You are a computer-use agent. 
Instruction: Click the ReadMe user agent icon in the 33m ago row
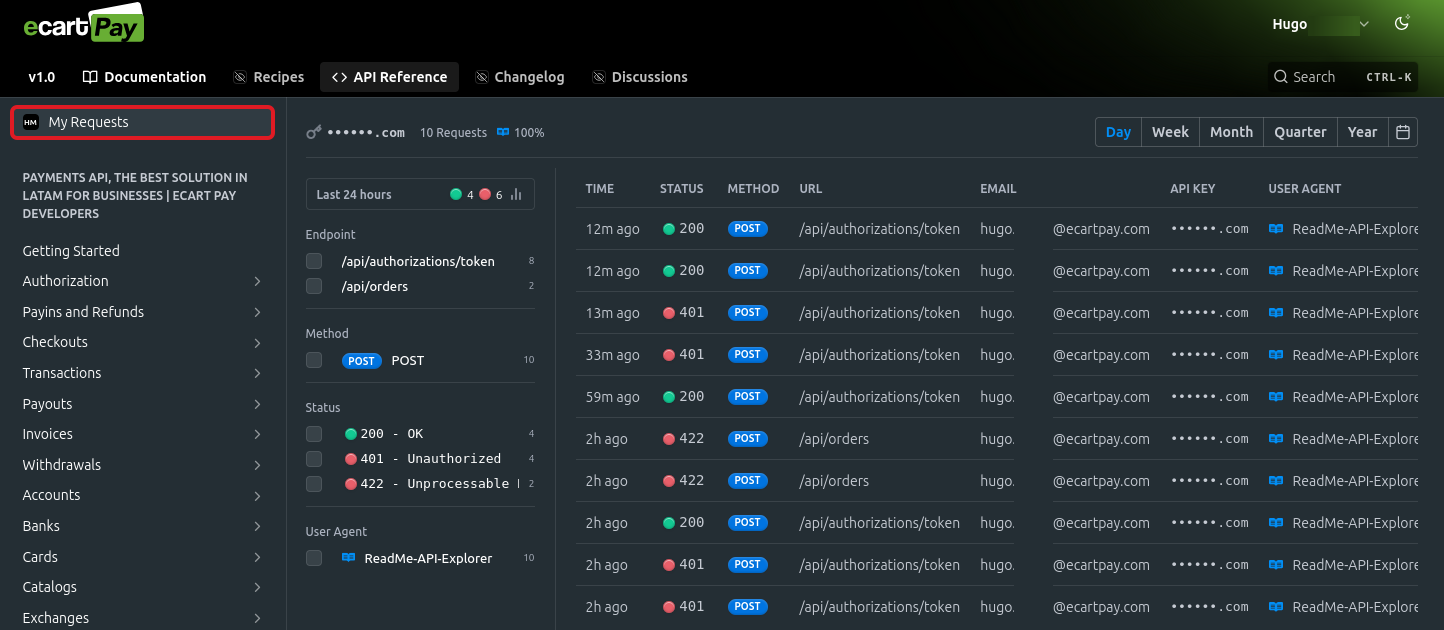pyautogui.click(x=1276, y=355)
